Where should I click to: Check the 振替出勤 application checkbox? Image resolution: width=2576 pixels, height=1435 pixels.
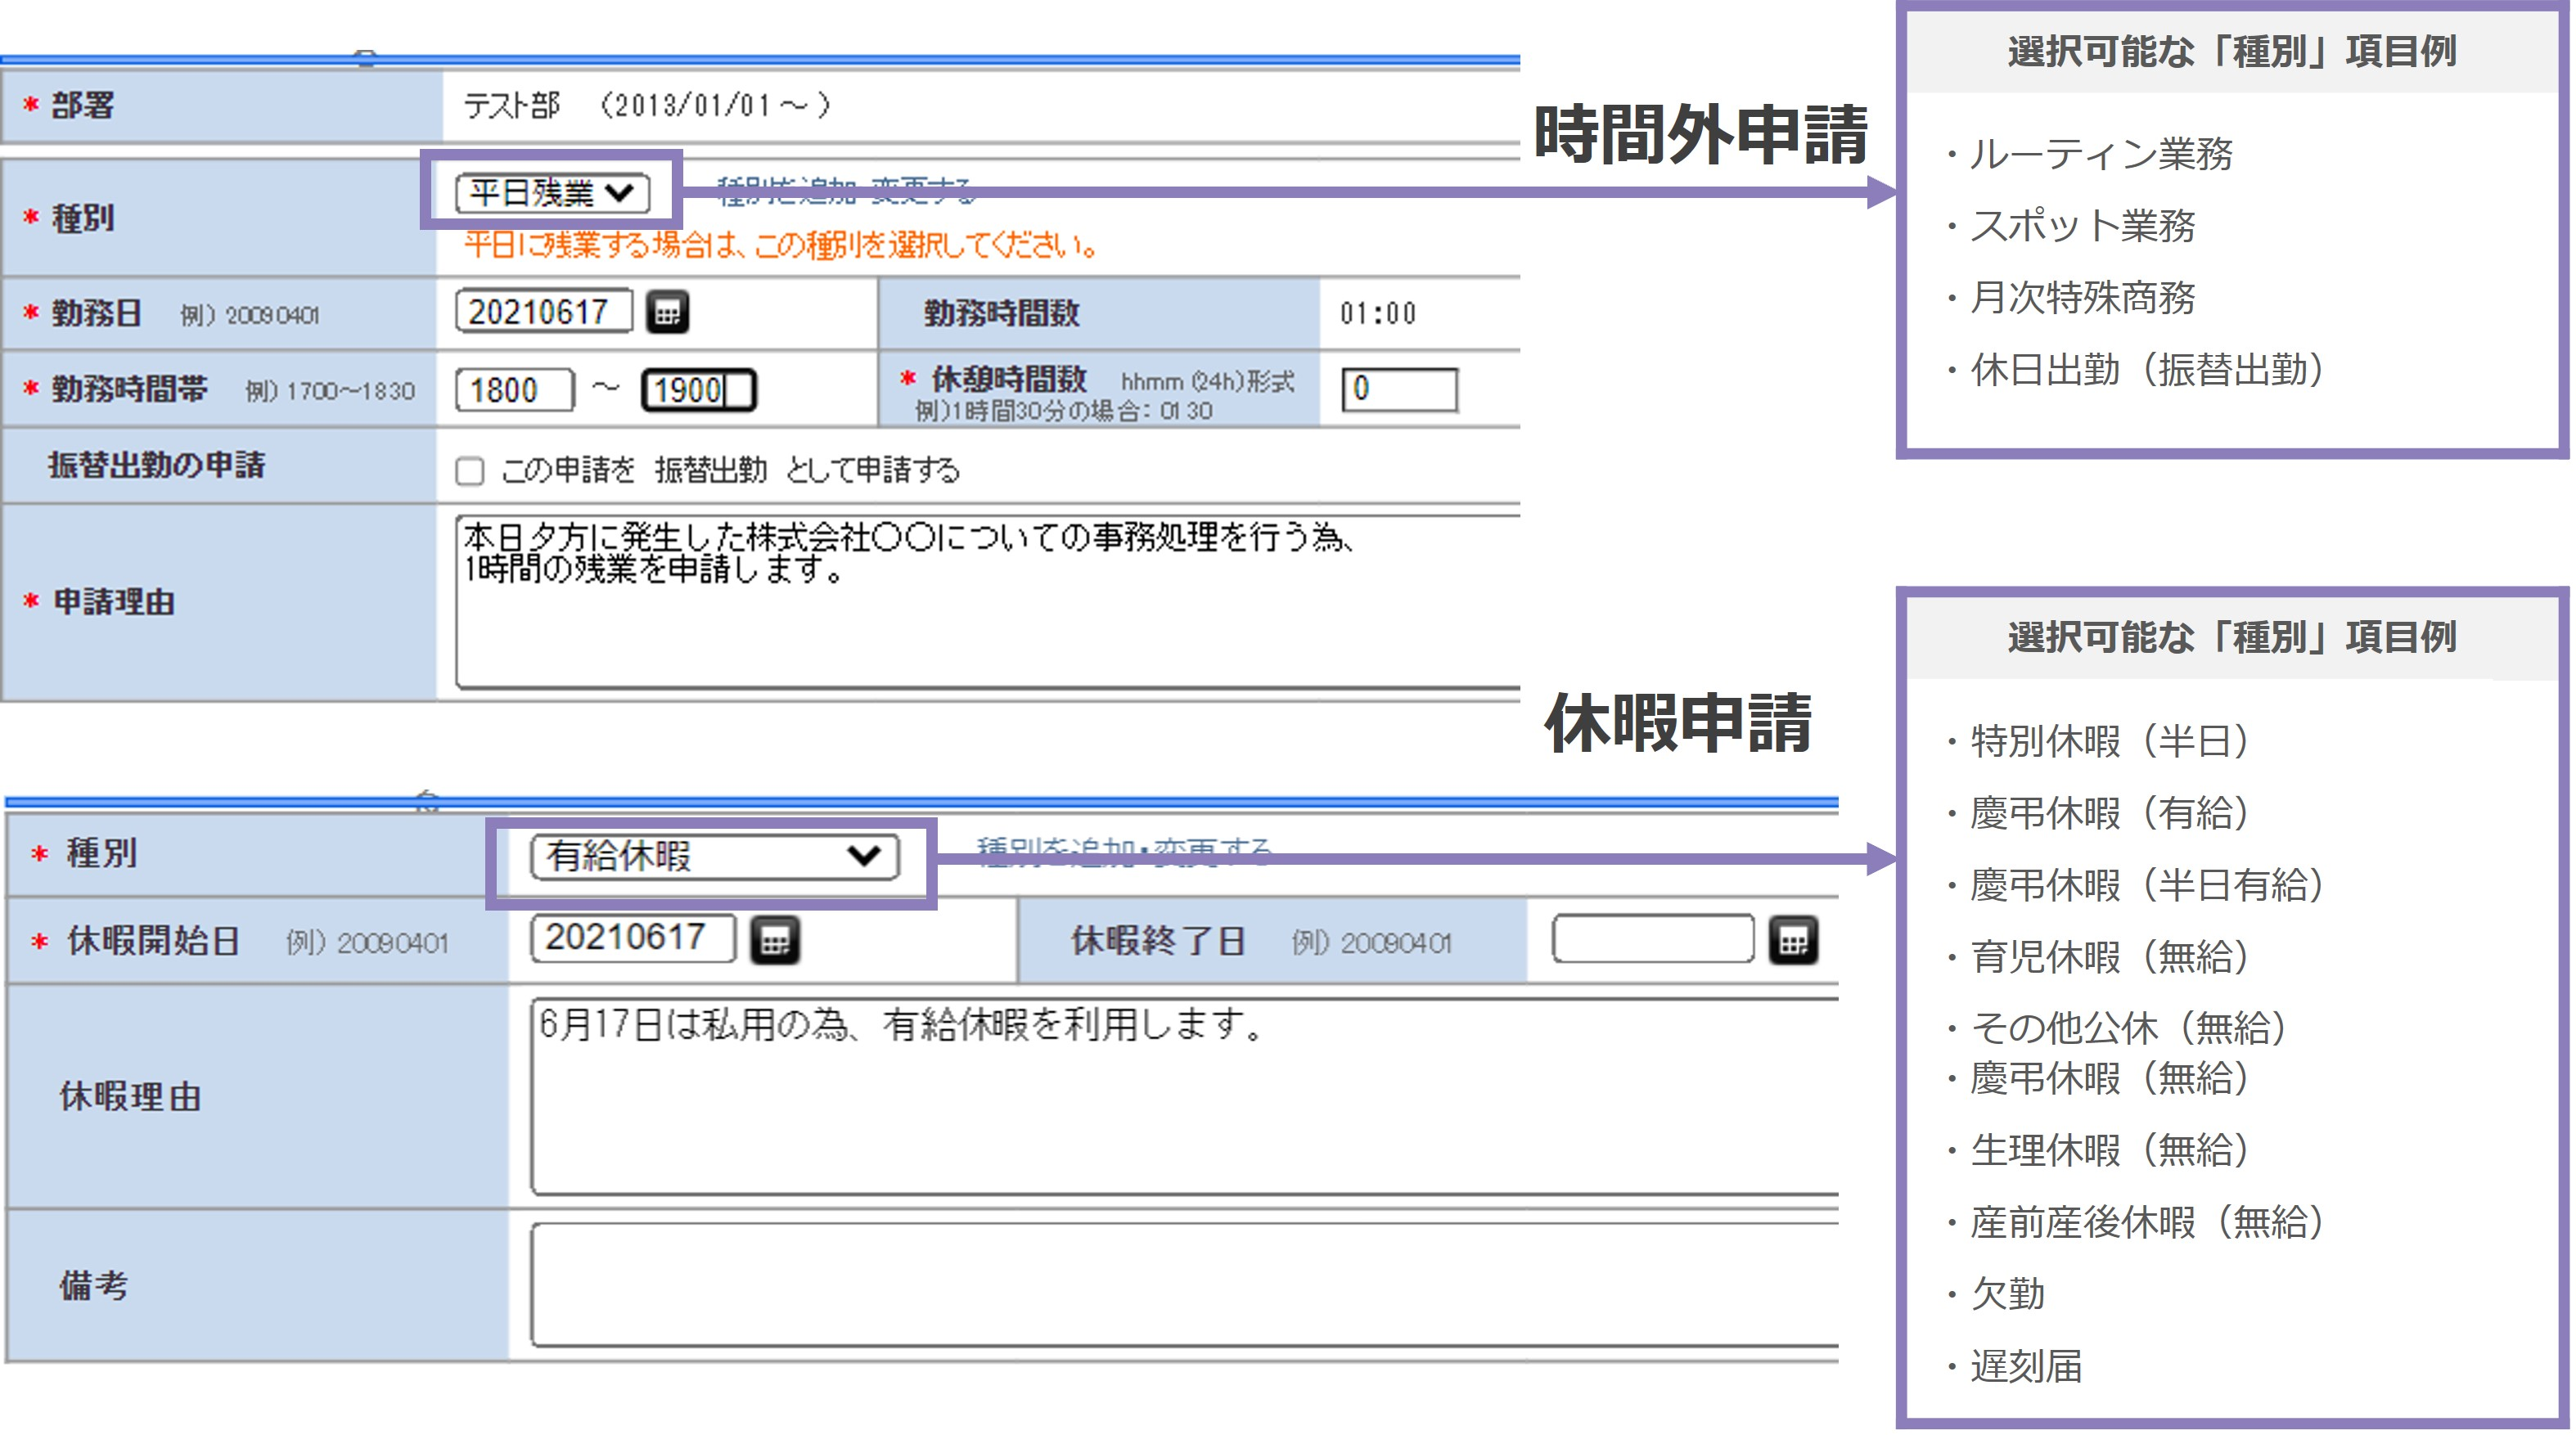point(469,470)
